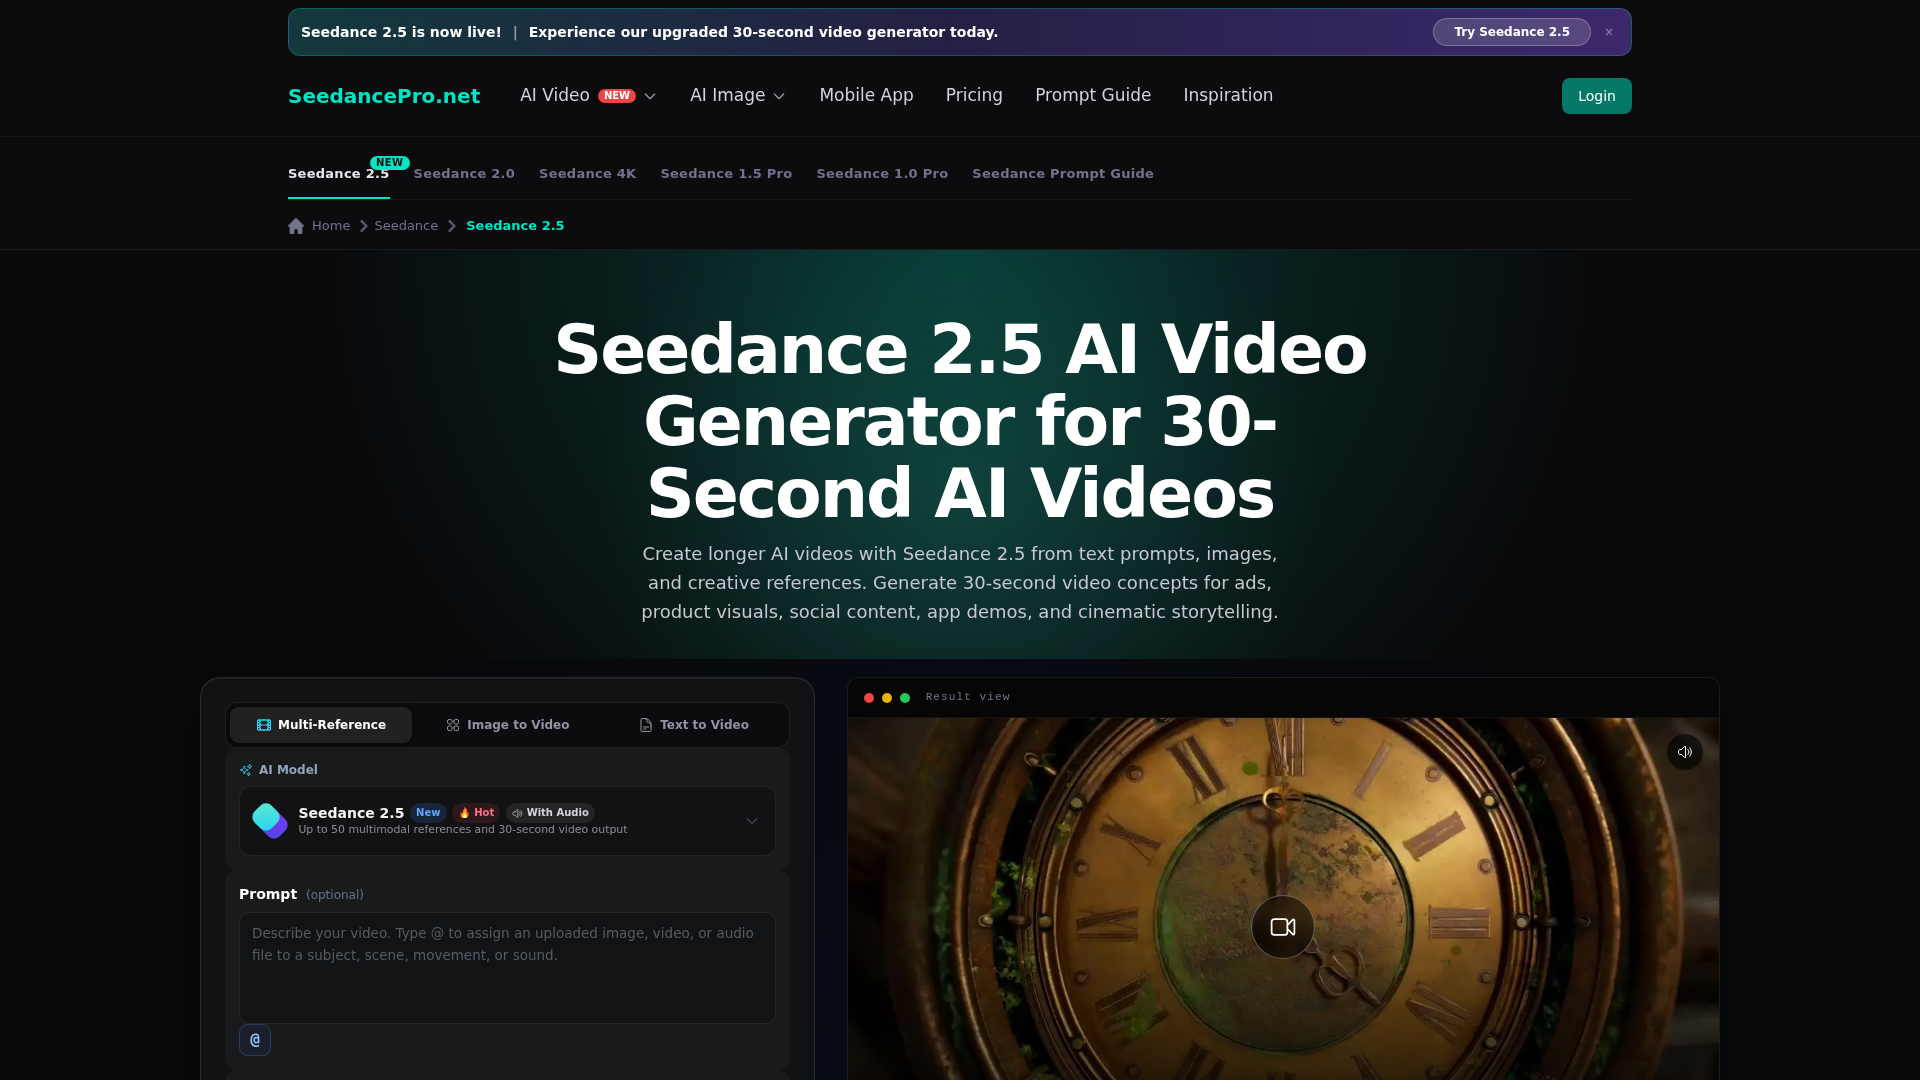The height and width of the screenshot is (1080, 1920).
Task: Dismiss the Seedance 2.5 announcement banner
Action: point(1609,32)
